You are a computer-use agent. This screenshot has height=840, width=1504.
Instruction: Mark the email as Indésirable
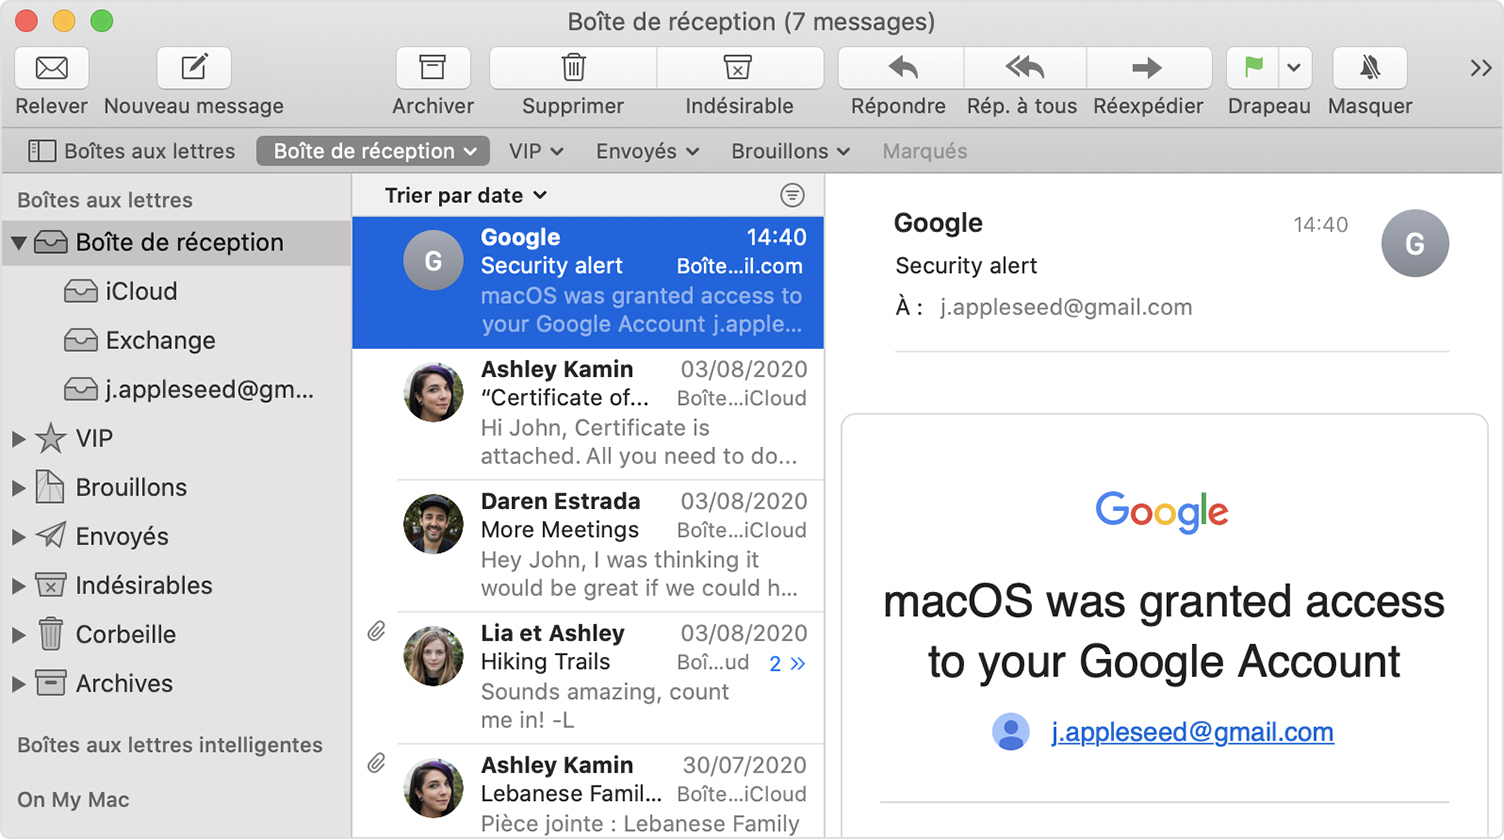tap(740, 68)
